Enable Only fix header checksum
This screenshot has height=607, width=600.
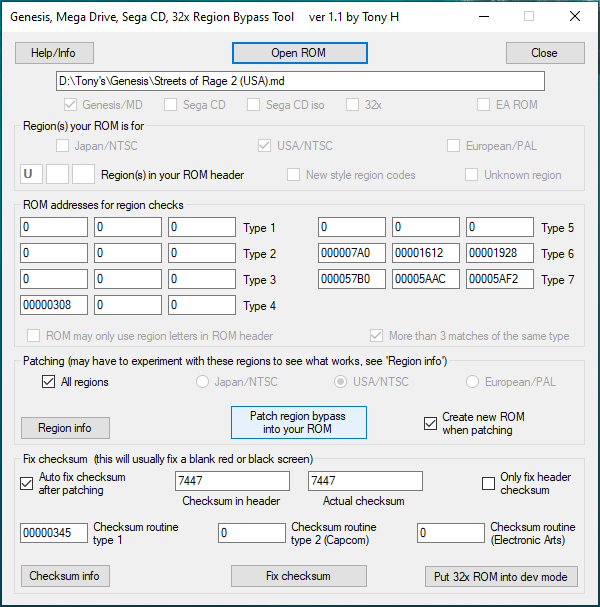click(489, 484)
